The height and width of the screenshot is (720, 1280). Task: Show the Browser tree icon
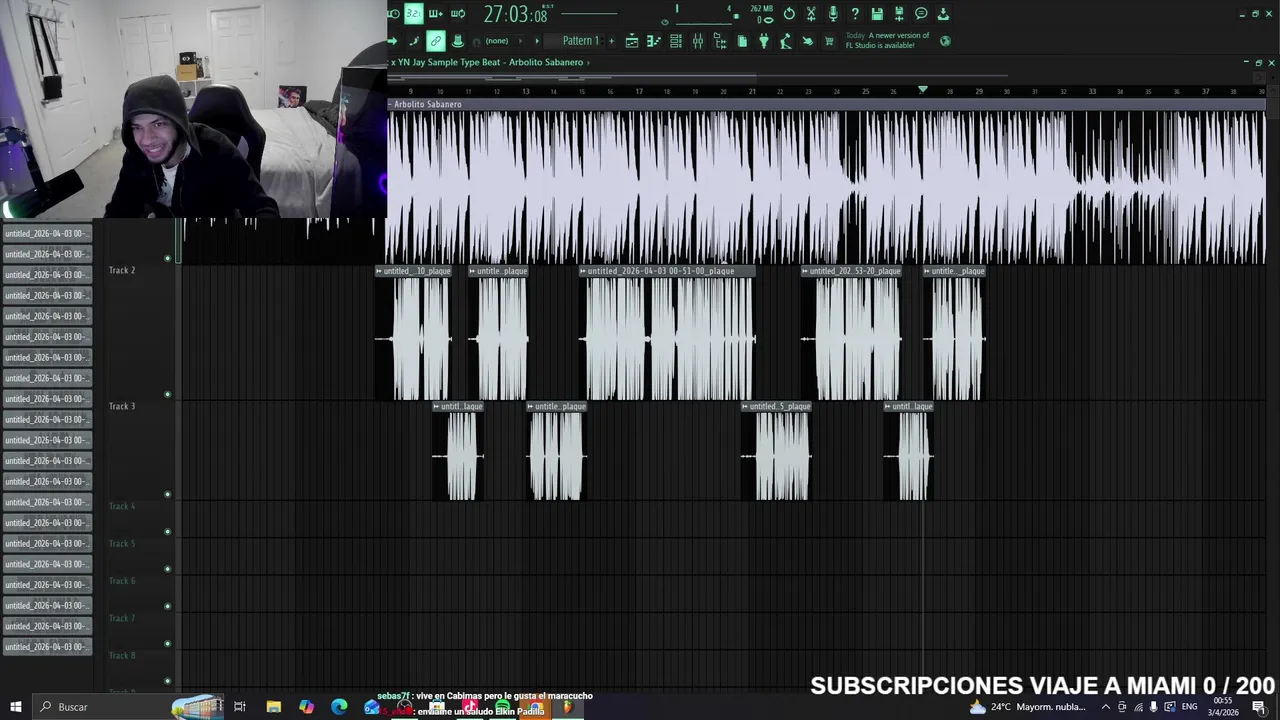pyautogui.click(x=720, y=41)
